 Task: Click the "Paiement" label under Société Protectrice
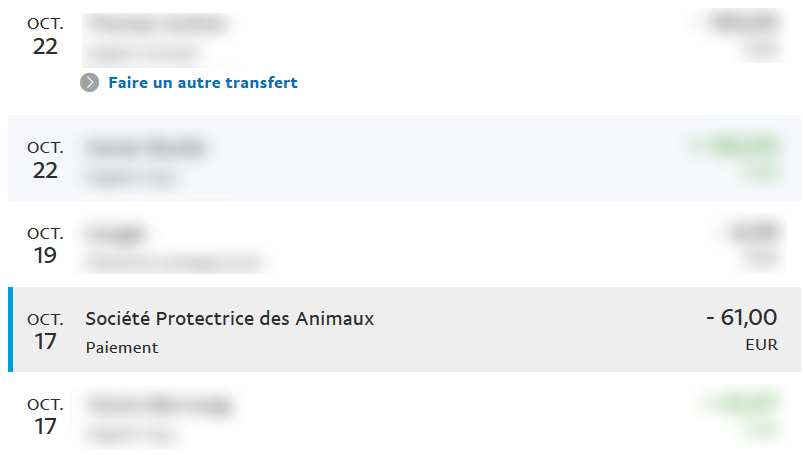(122, 348)
